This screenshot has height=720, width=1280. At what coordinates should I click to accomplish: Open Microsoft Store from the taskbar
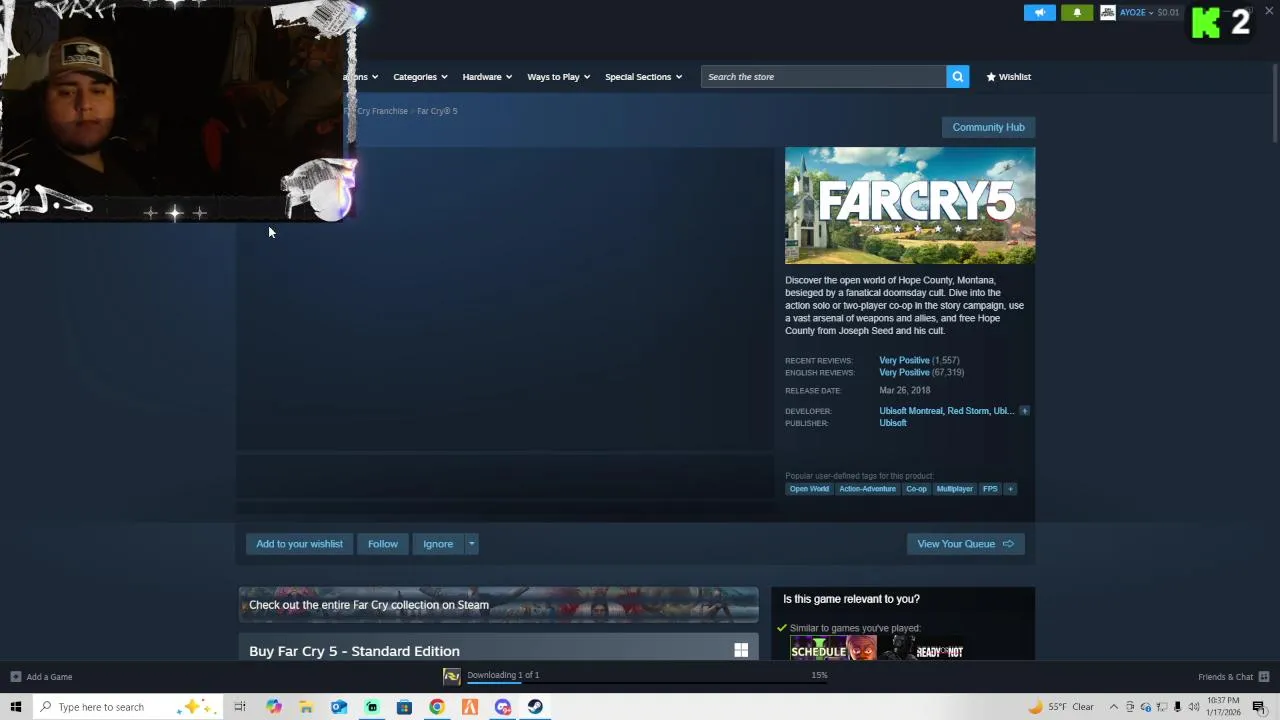coord(404,707)
